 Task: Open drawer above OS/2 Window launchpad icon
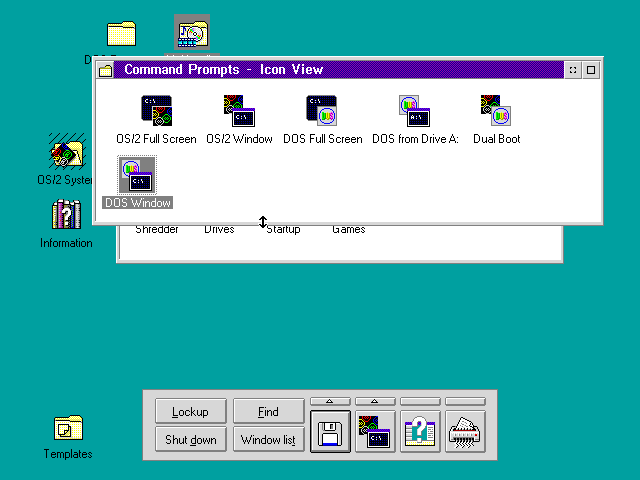click(x=375, y=402)
